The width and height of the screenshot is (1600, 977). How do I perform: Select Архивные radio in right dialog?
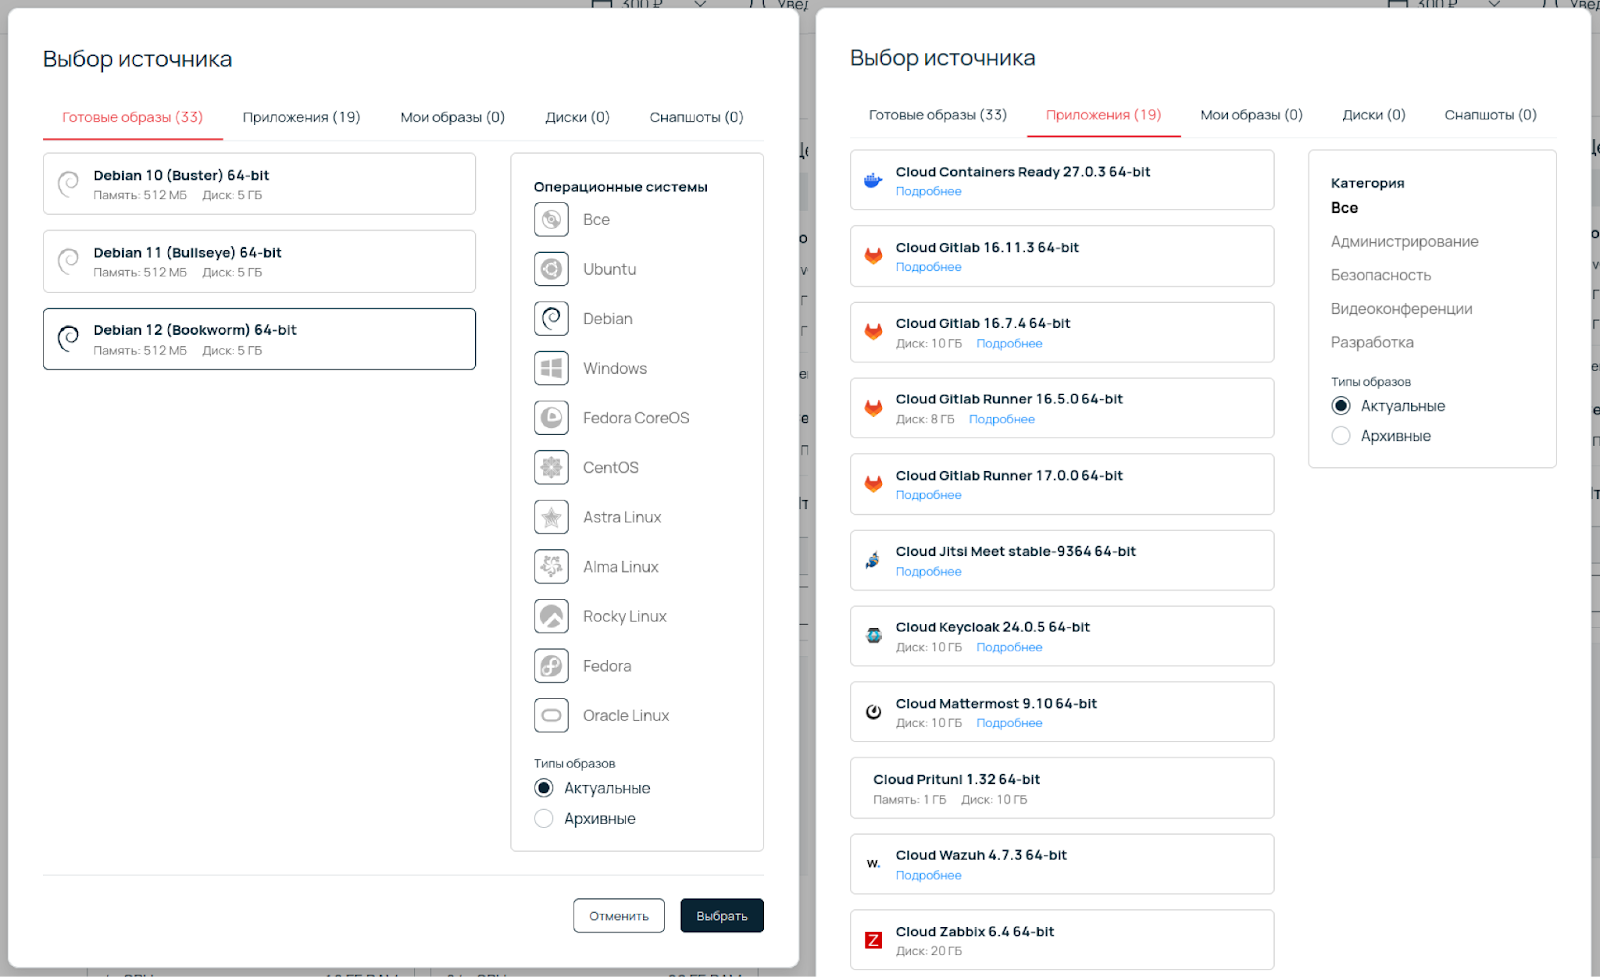pyautogui.click(x=1341, y=436)
